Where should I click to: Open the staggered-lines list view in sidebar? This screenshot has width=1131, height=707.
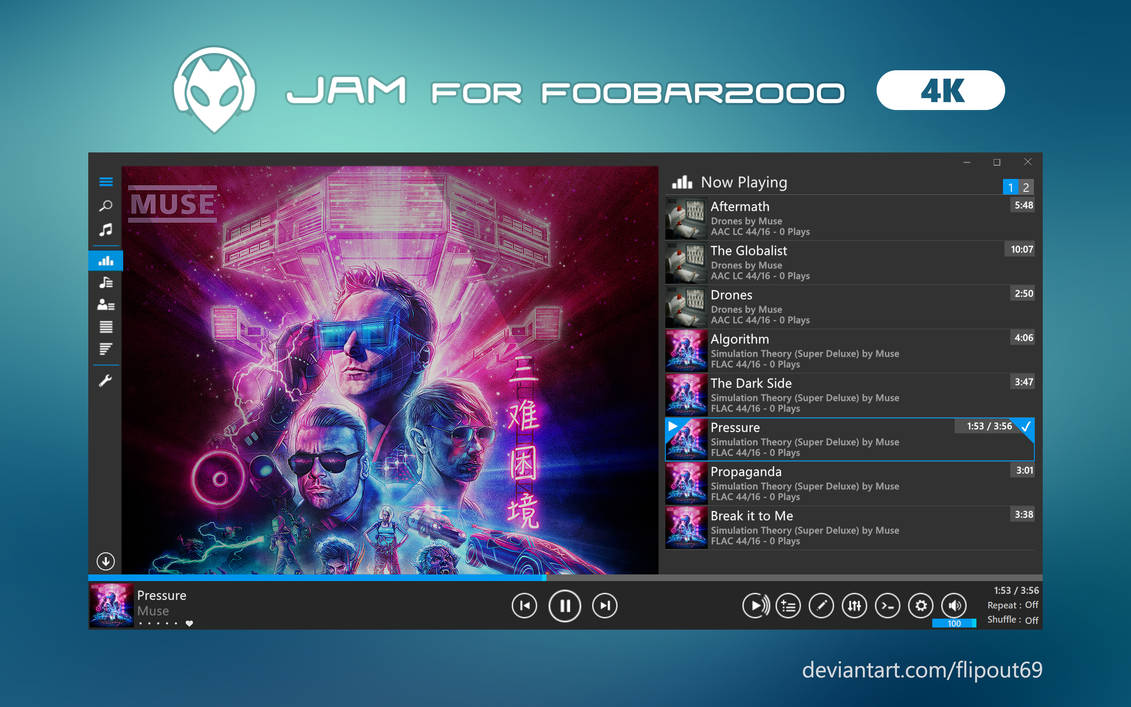tap(106, 349)
